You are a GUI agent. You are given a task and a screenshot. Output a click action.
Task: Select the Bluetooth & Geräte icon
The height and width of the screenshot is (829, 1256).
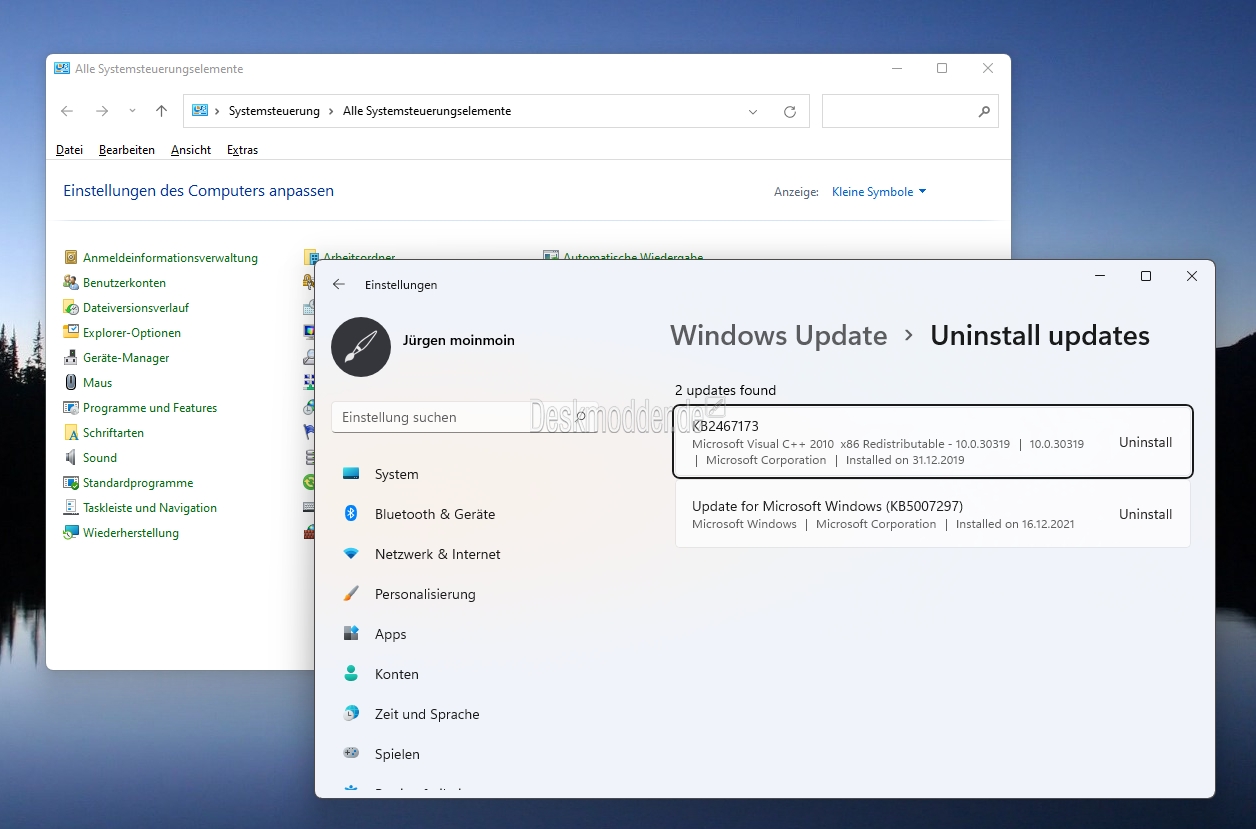(x=351, y=514)
